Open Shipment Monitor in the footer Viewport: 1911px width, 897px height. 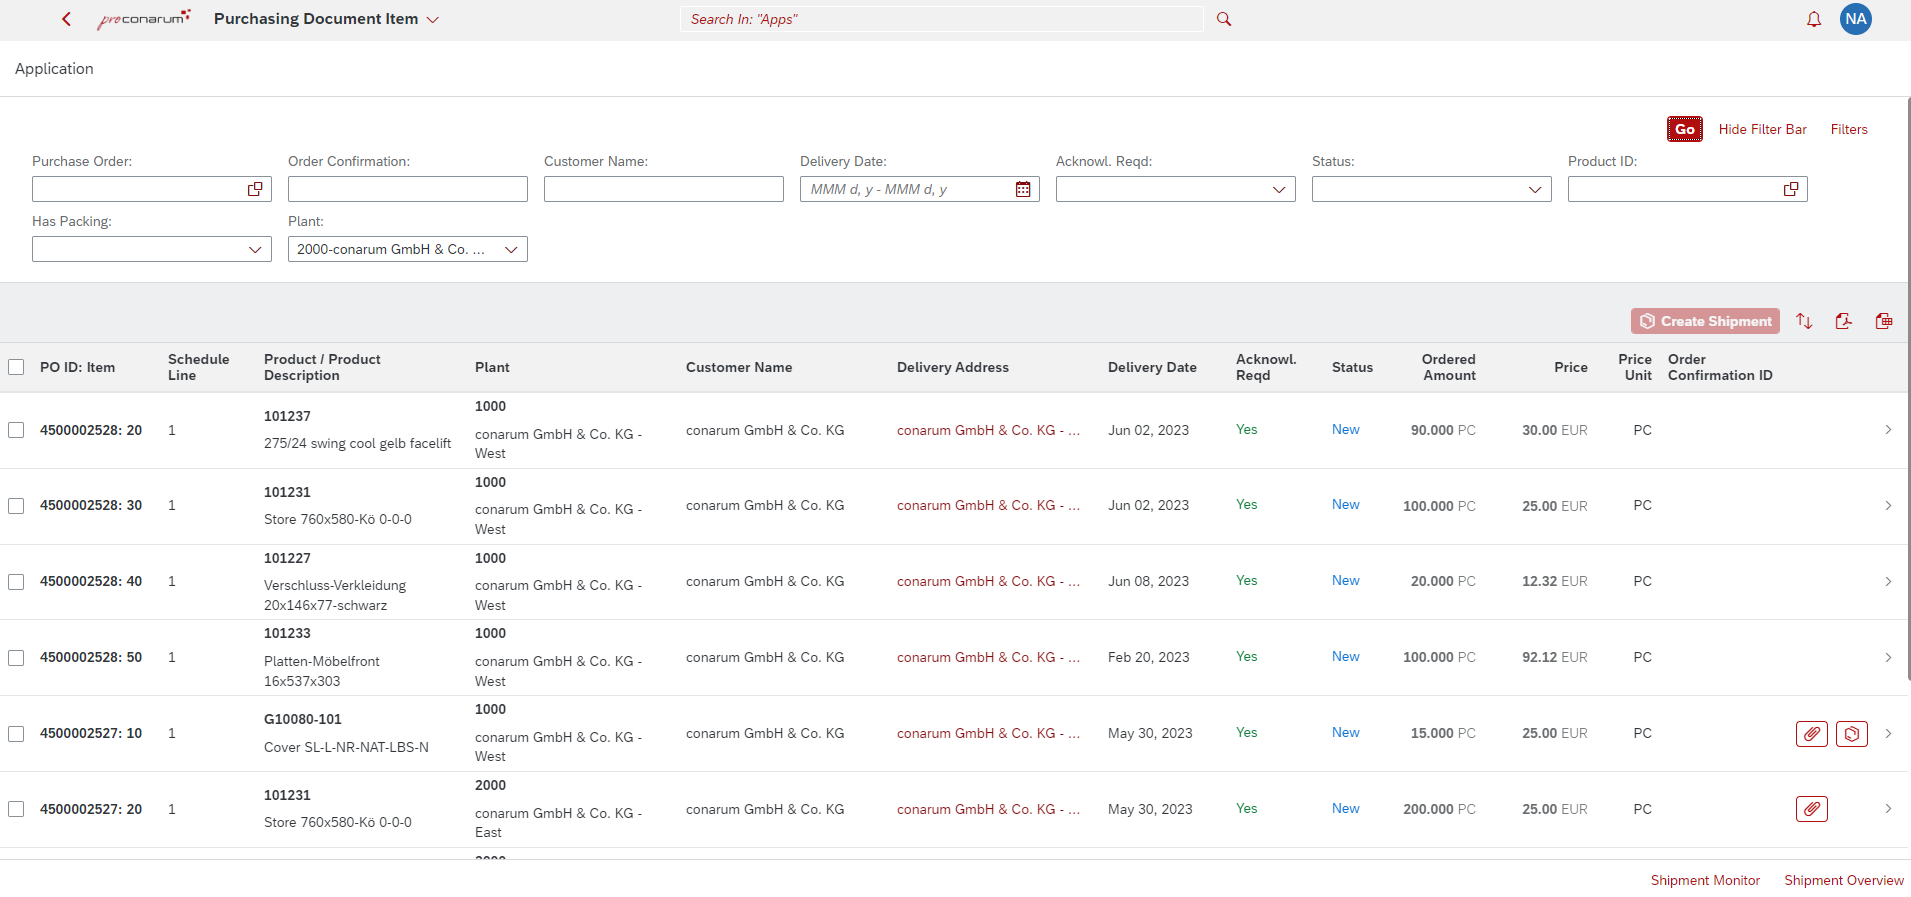click(x=1704, y=880)
